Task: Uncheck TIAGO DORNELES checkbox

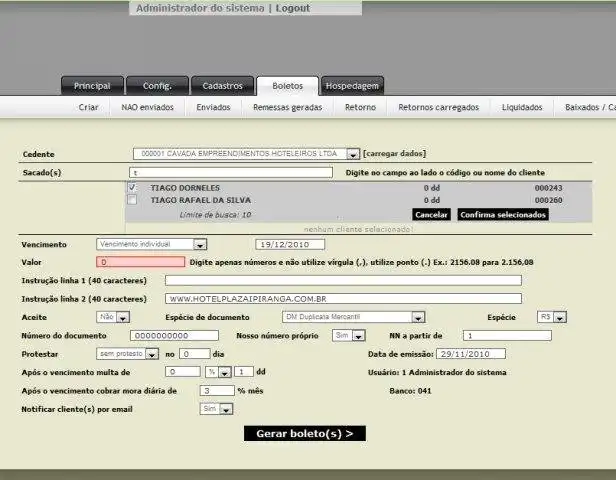Action: 132,187
